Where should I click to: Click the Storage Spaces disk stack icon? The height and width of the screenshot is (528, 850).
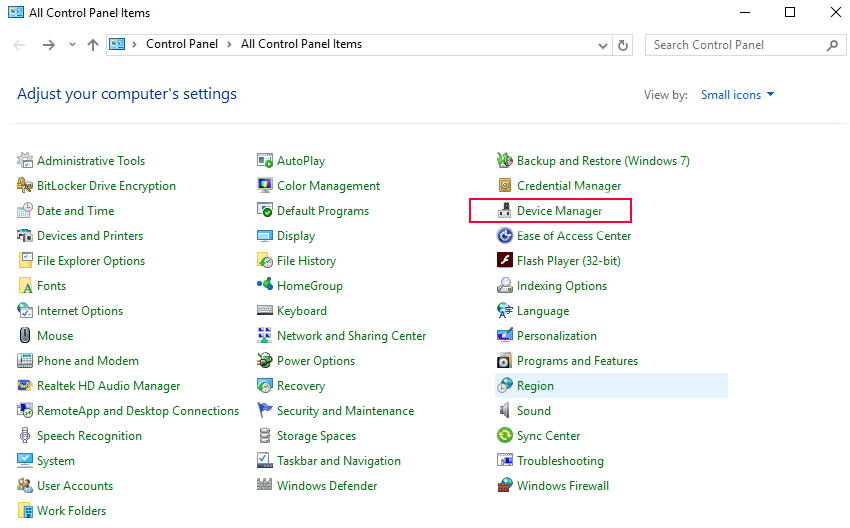pyautogui.click(x=265, y=435)
